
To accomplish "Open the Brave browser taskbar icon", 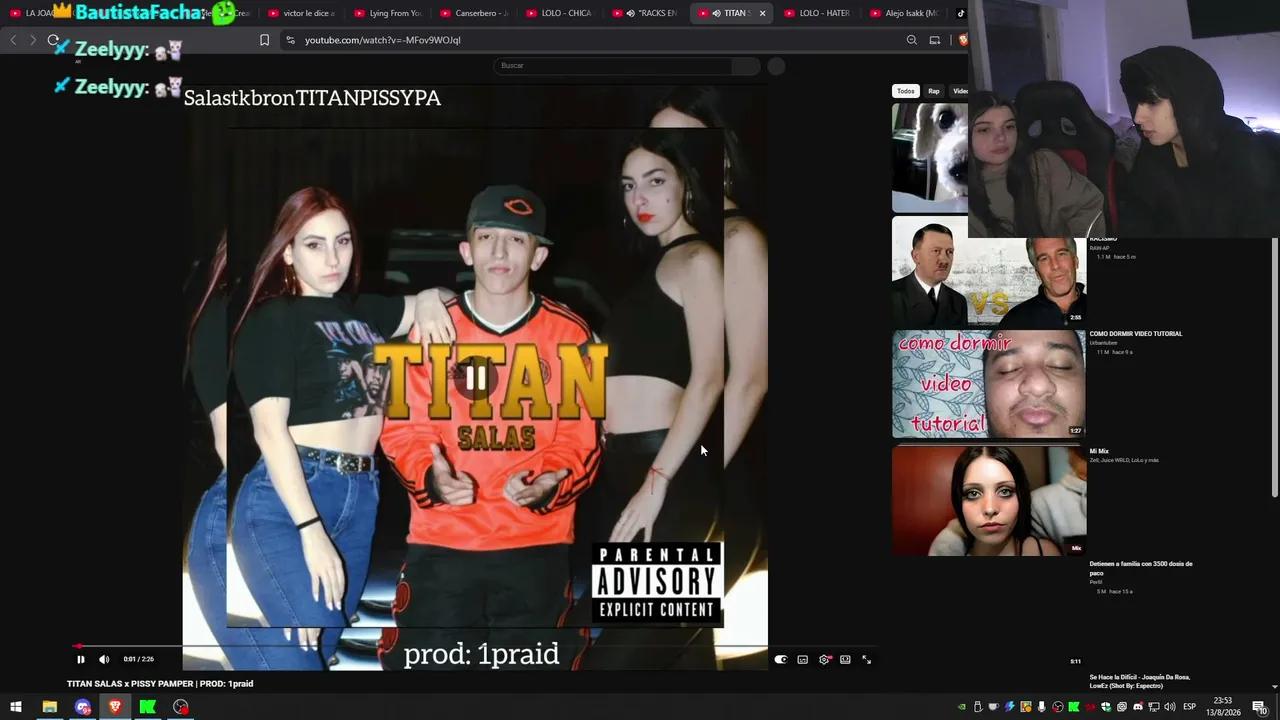I will point(115,707).
